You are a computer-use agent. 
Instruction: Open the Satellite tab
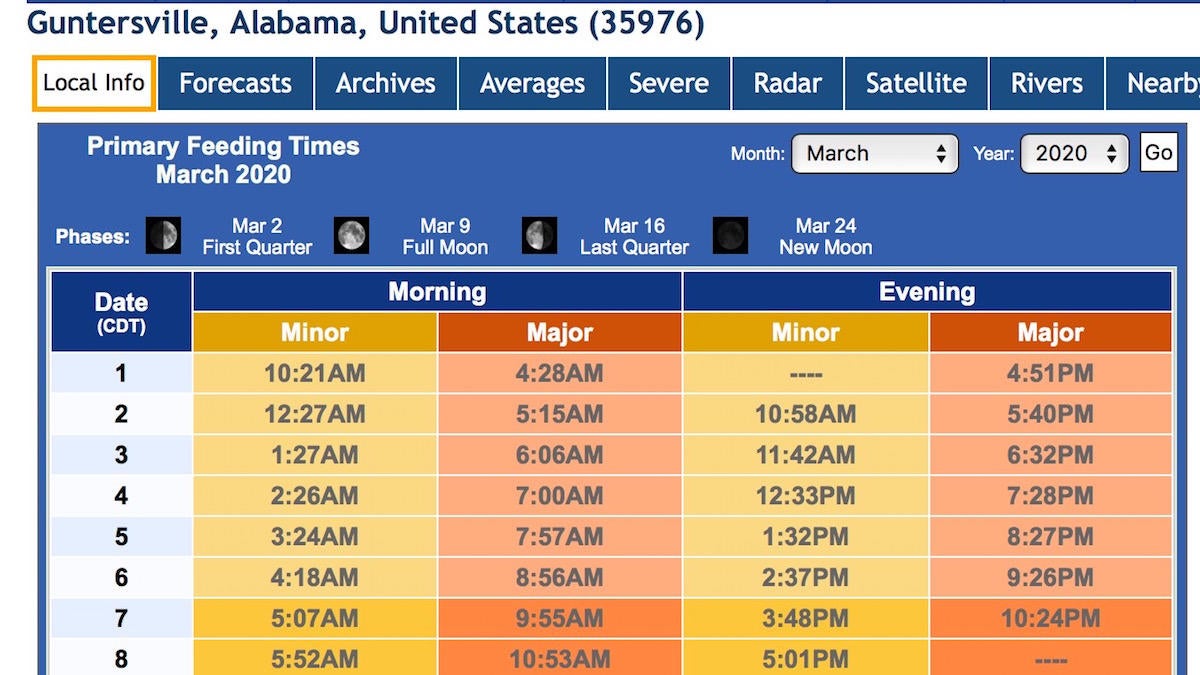point(917,83)
